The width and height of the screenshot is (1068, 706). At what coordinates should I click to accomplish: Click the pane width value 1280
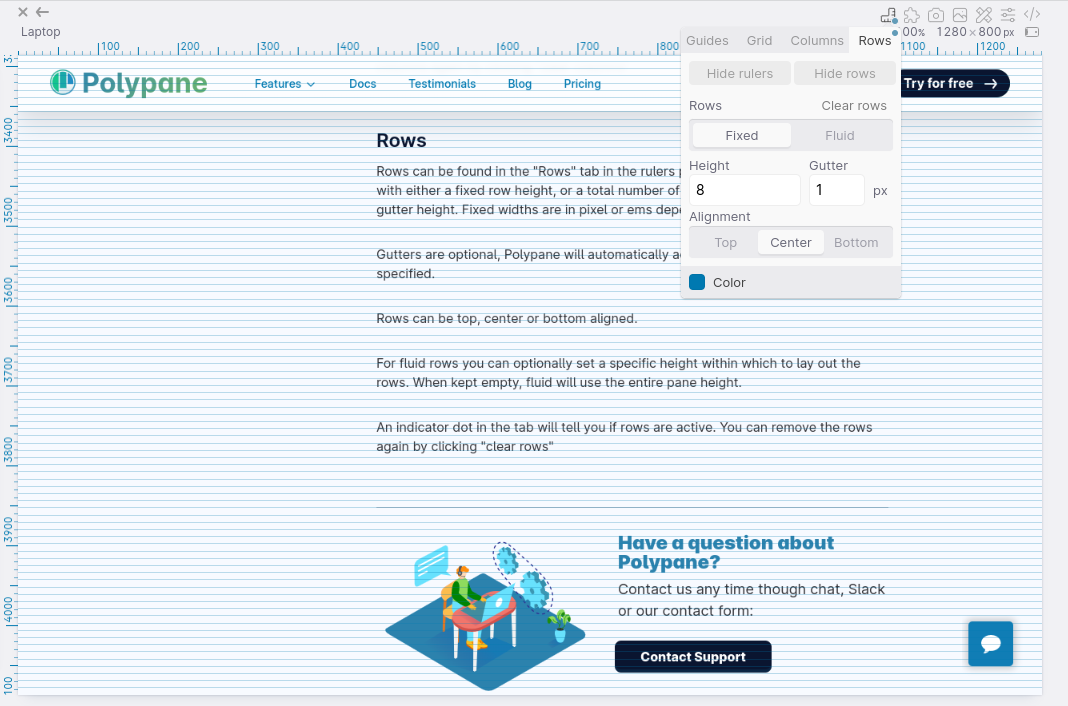coord(951,32)
